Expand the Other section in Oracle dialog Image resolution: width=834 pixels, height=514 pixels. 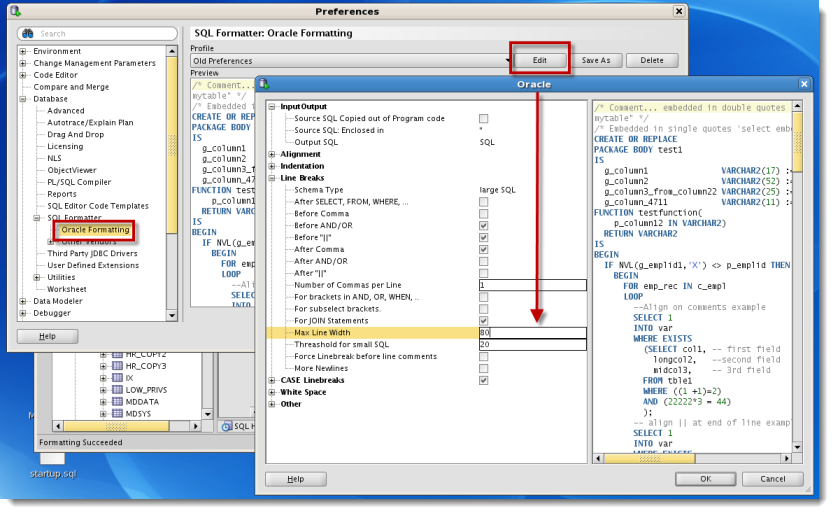tap(272, 404)
